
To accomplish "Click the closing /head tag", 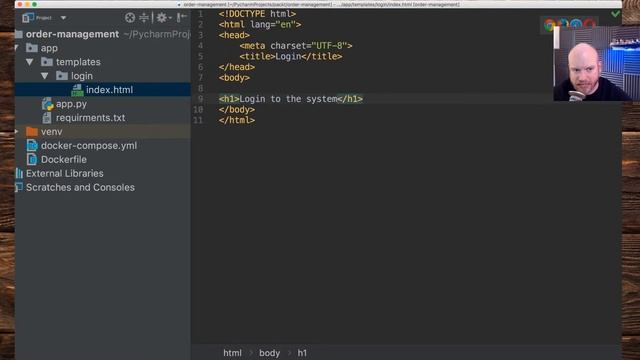I will coord(237,67).
